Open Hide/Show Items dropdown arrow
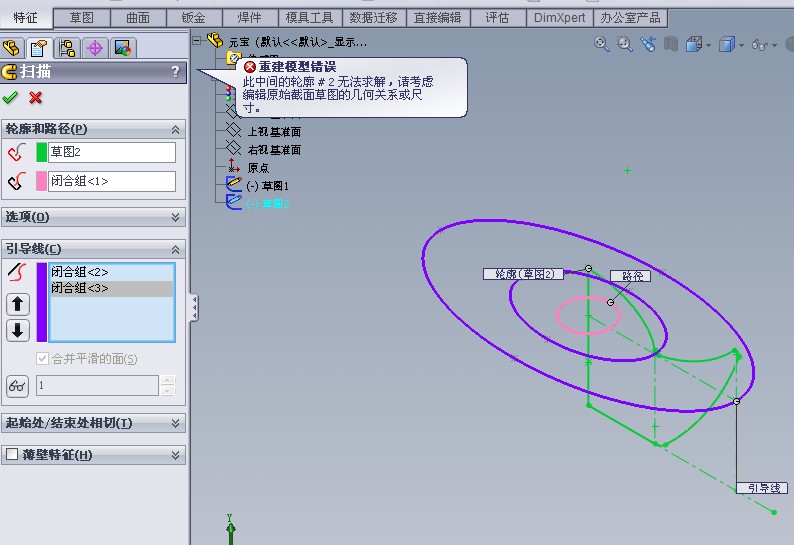 774,46
